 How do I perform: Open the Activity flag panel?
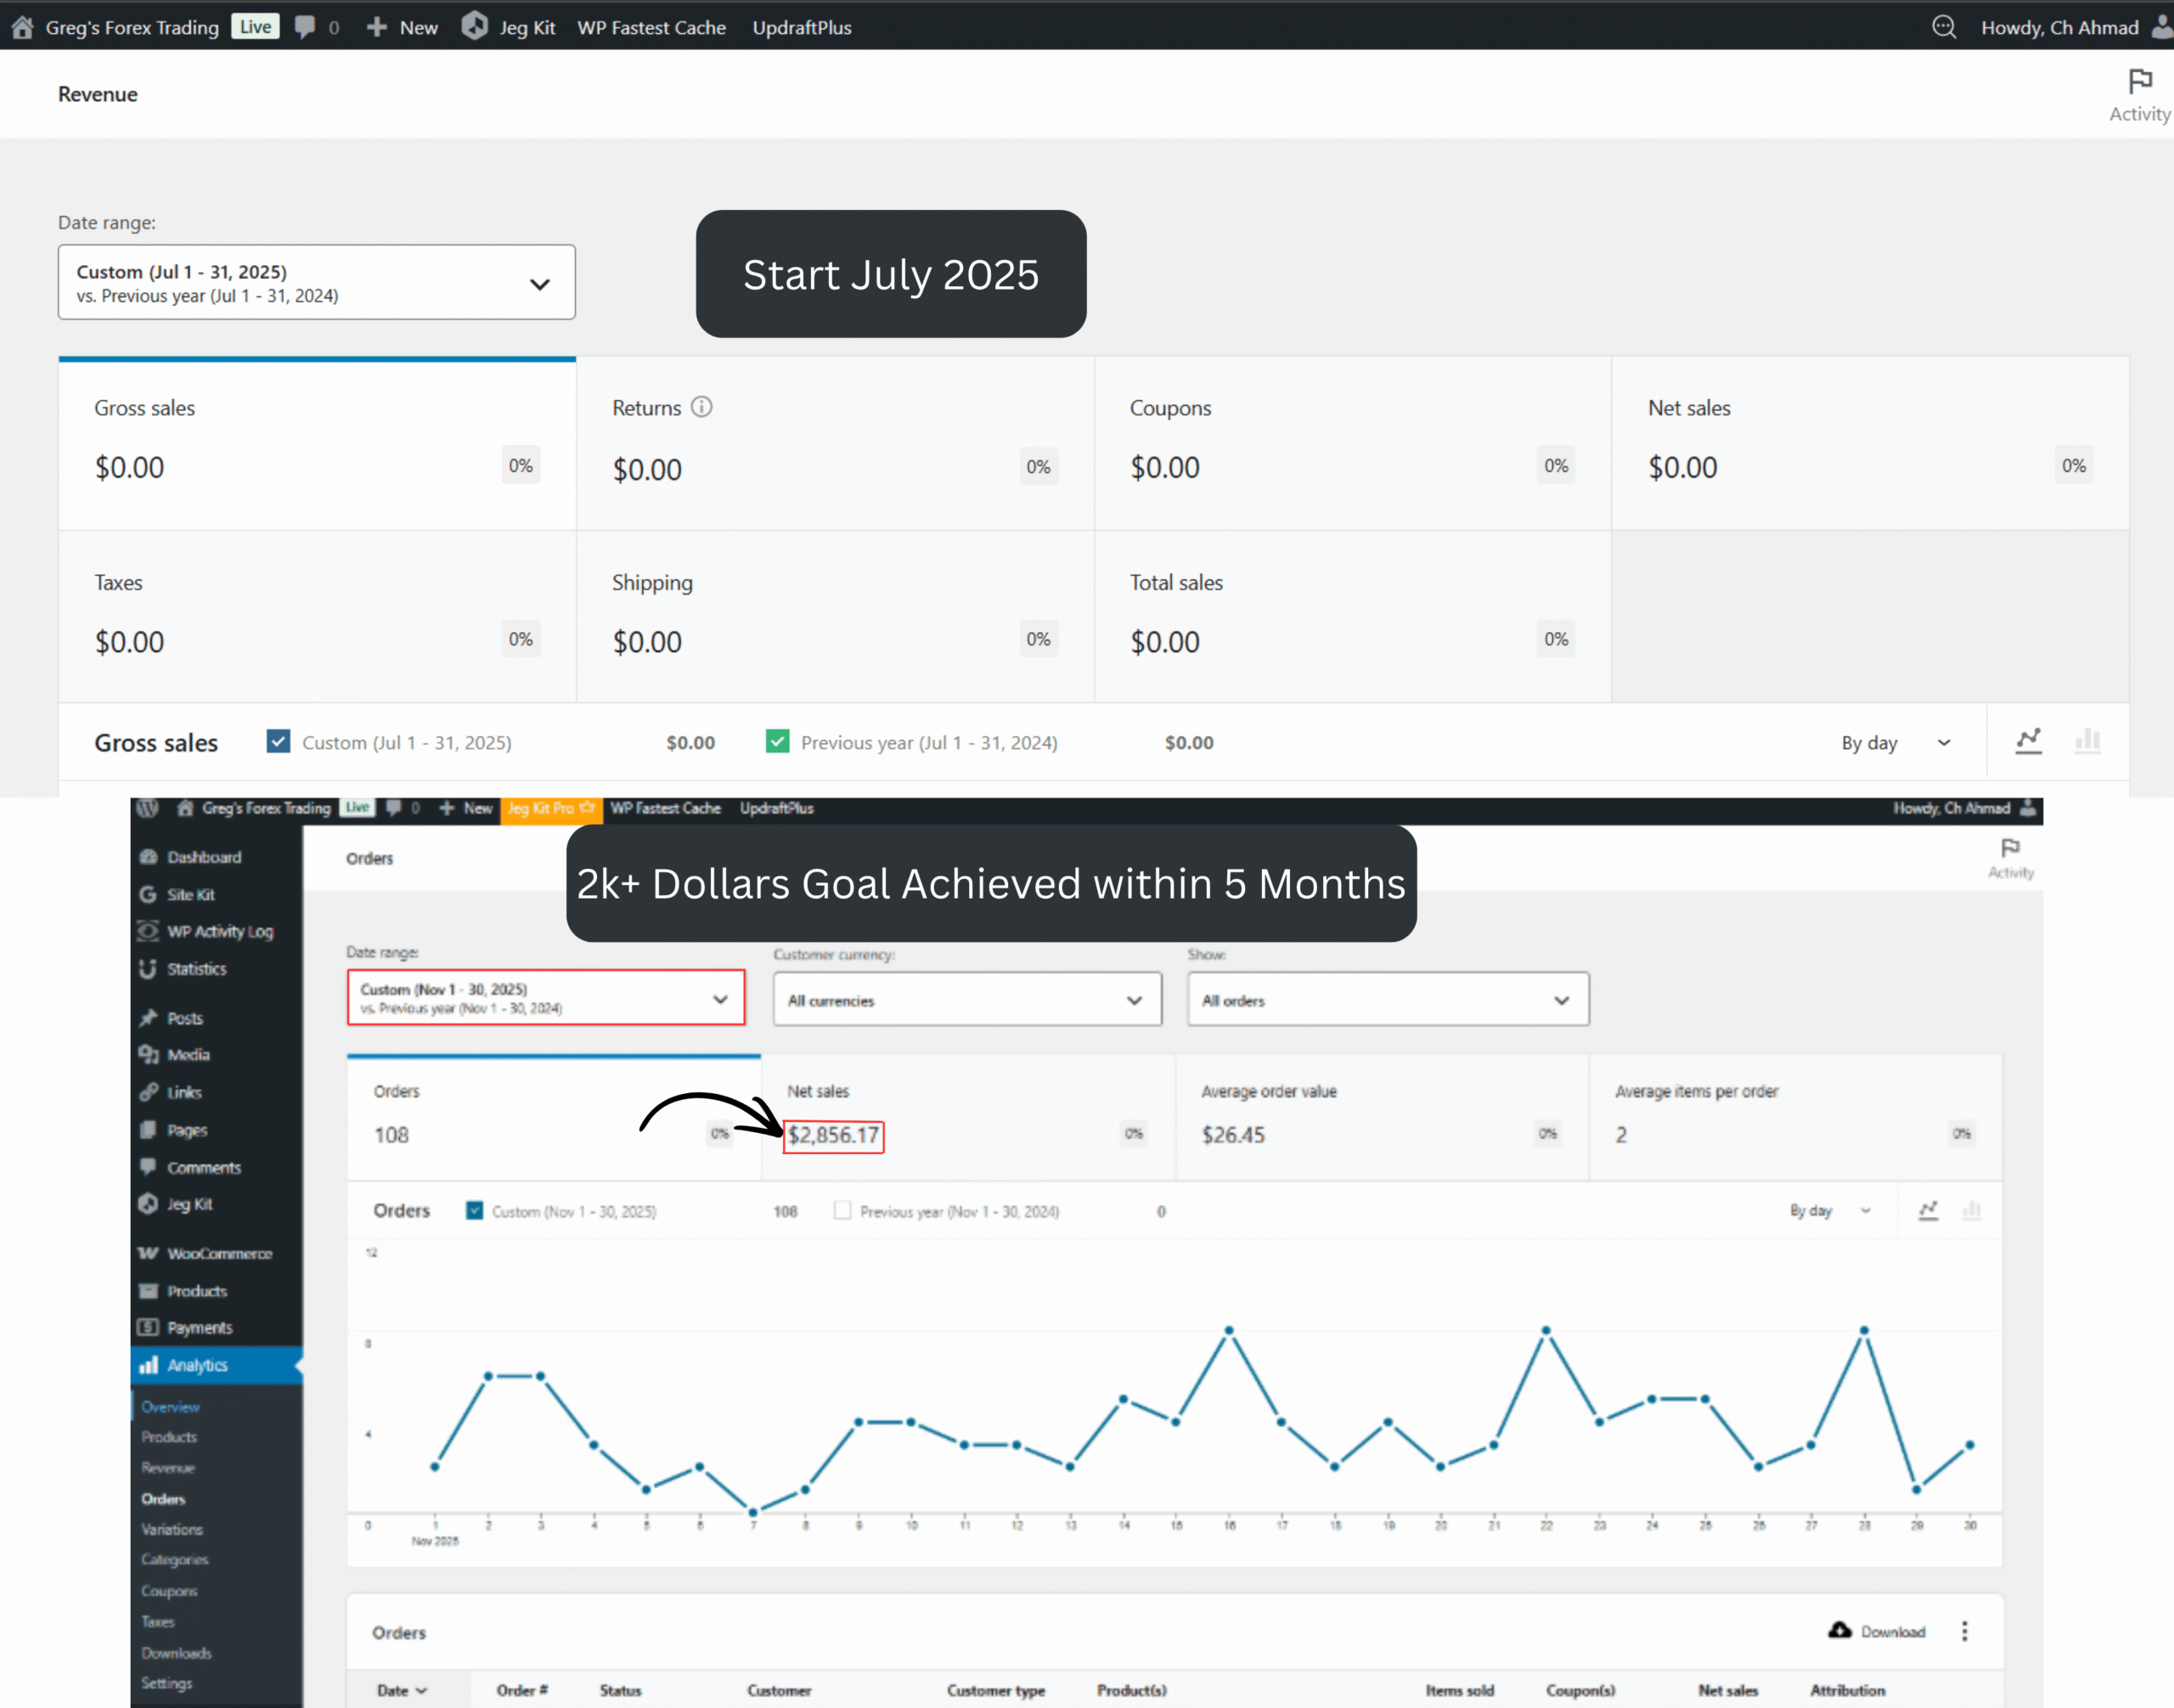[2139, 95]
